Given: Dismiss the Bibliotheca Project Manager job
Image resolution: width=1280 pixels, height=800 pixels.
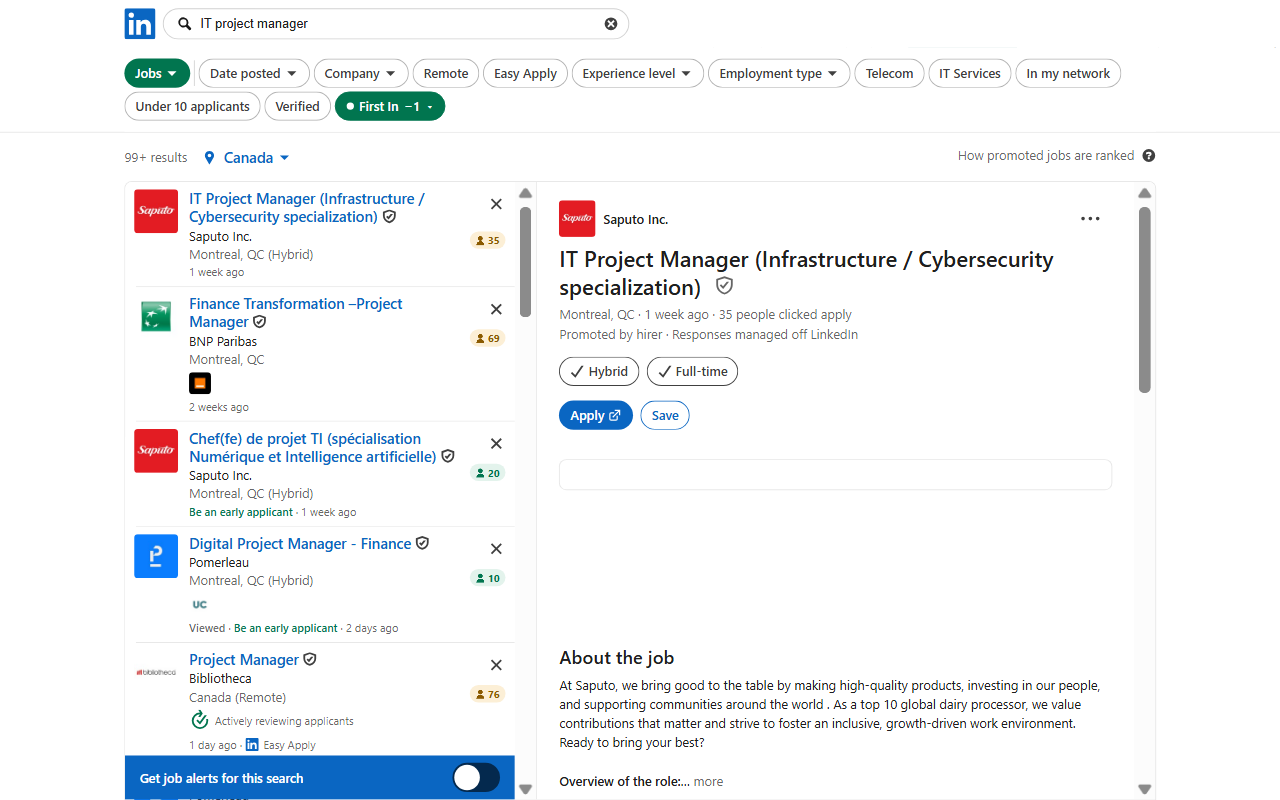Looking at the screenshot, I should click(x=496, y=665).
